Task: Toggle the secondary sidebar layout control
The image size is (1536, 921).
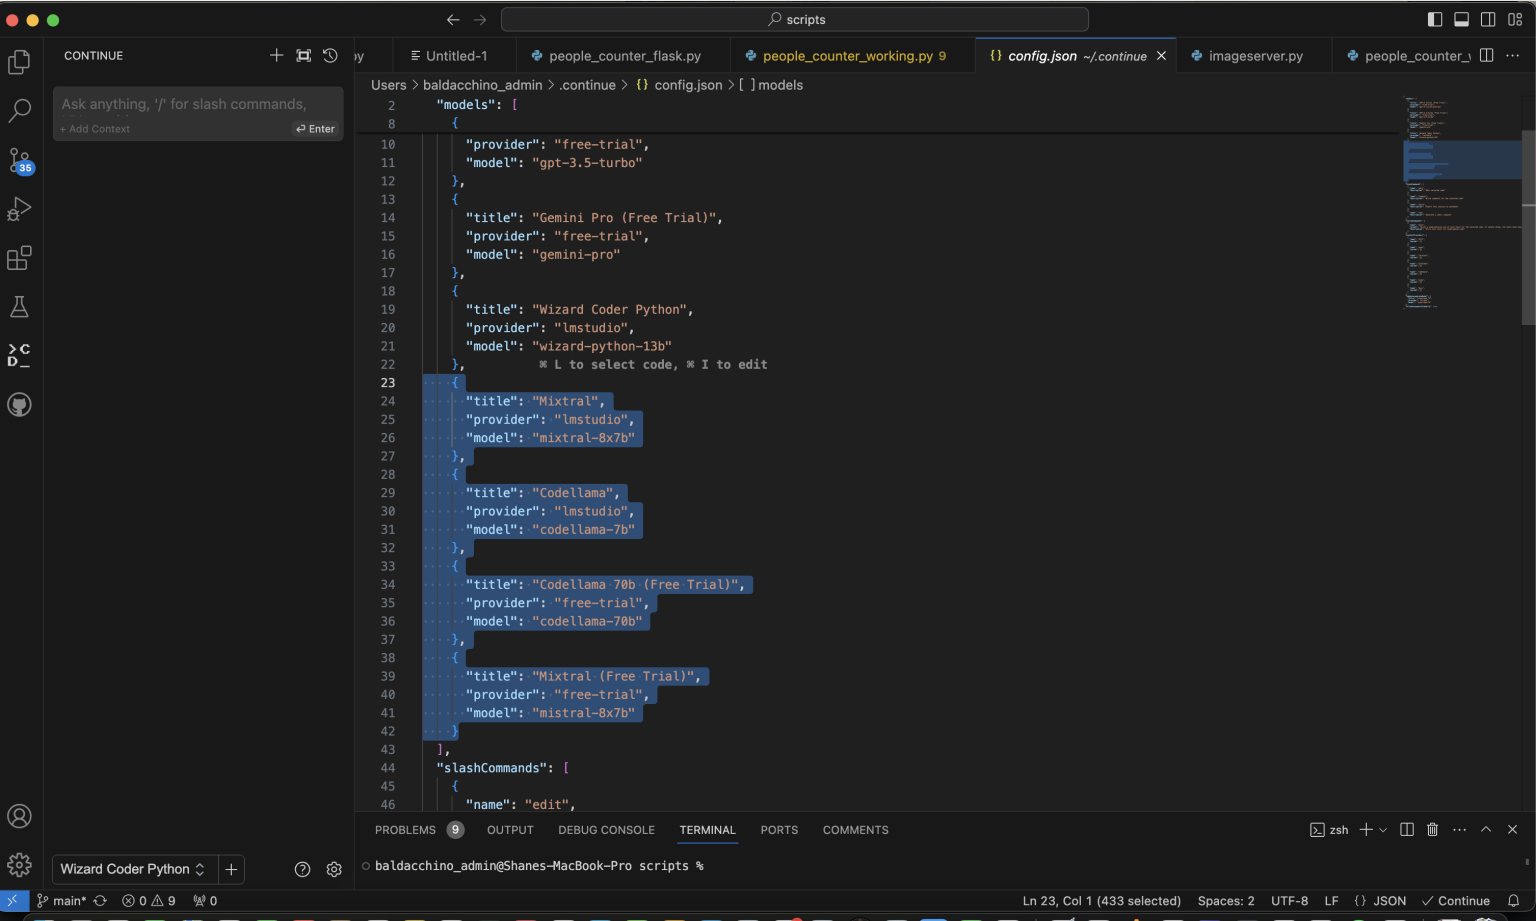Action: tap(1488, 18)
